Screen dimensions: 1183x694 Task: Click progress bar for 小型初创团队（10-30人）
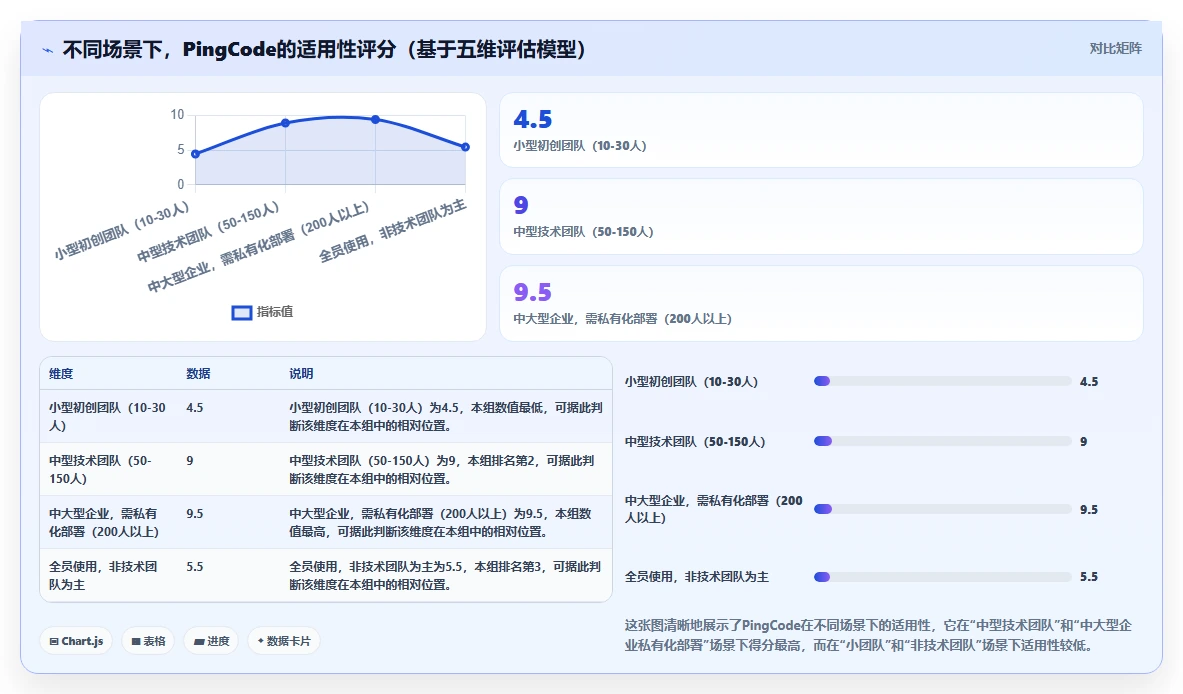click(x=942, y=381)
